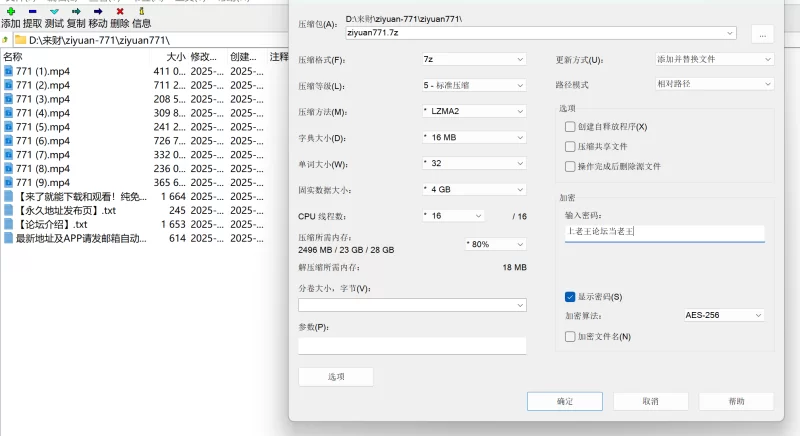This screenshot has height=436, width=800.
Task: Sort by 修改 date column header
Action: pyautogui.click(x=204, y=57)
